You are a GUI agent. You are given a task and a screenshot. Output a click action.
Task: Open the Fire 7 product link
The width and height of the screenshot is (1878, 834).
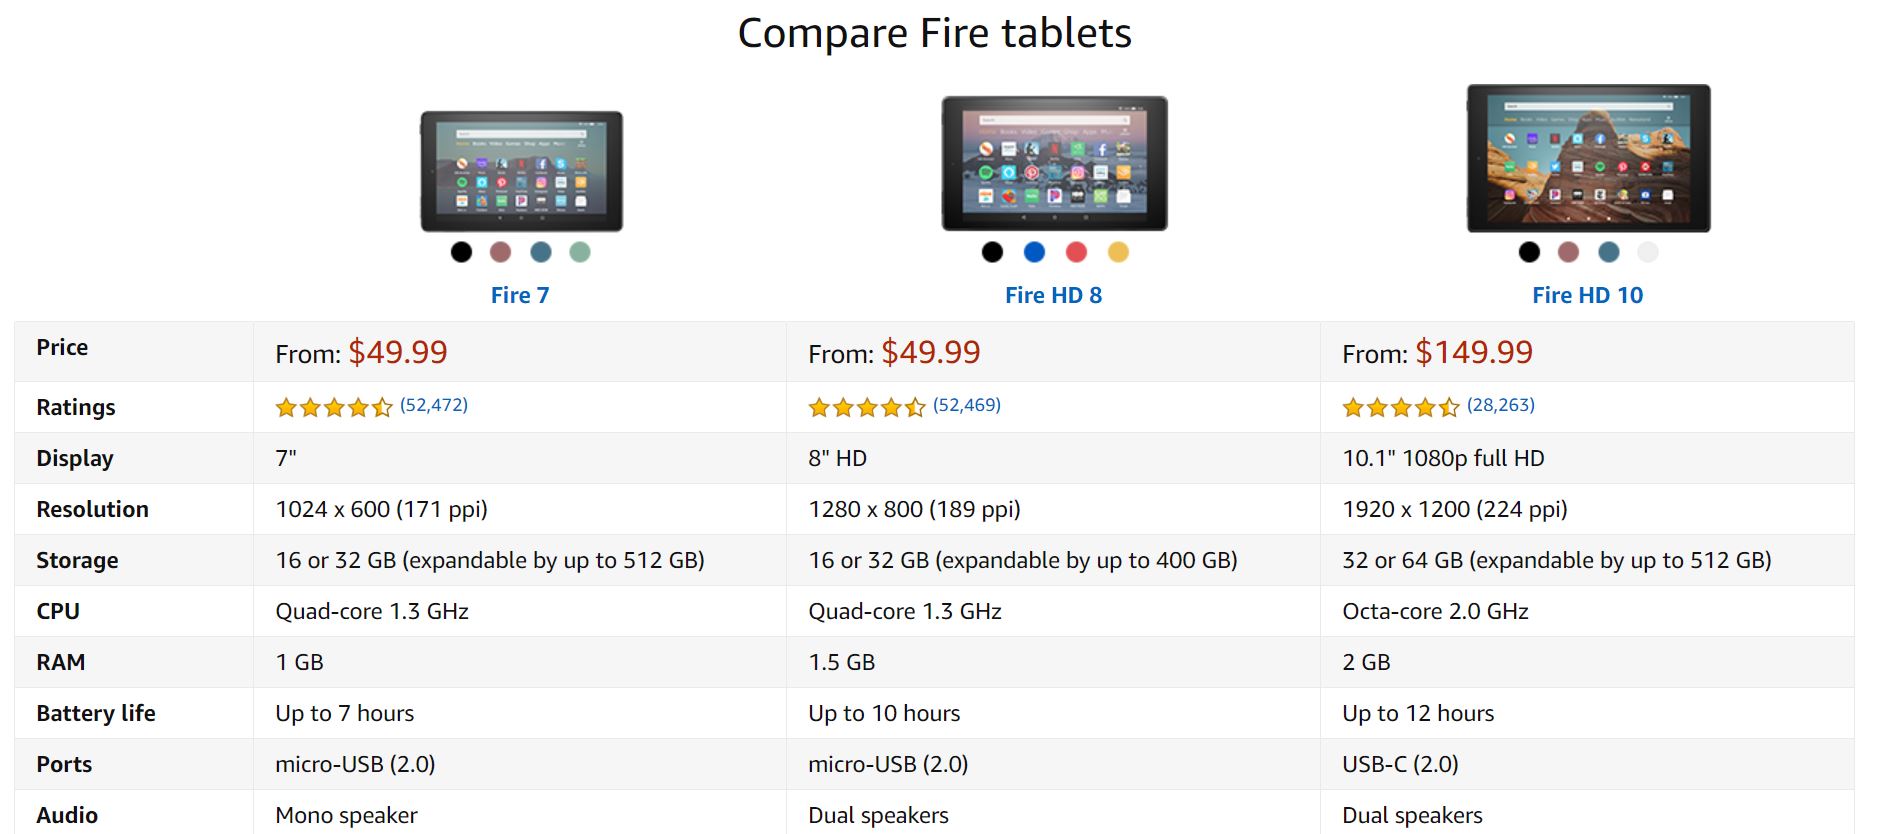pyautogui.click(x=520, y=295)
